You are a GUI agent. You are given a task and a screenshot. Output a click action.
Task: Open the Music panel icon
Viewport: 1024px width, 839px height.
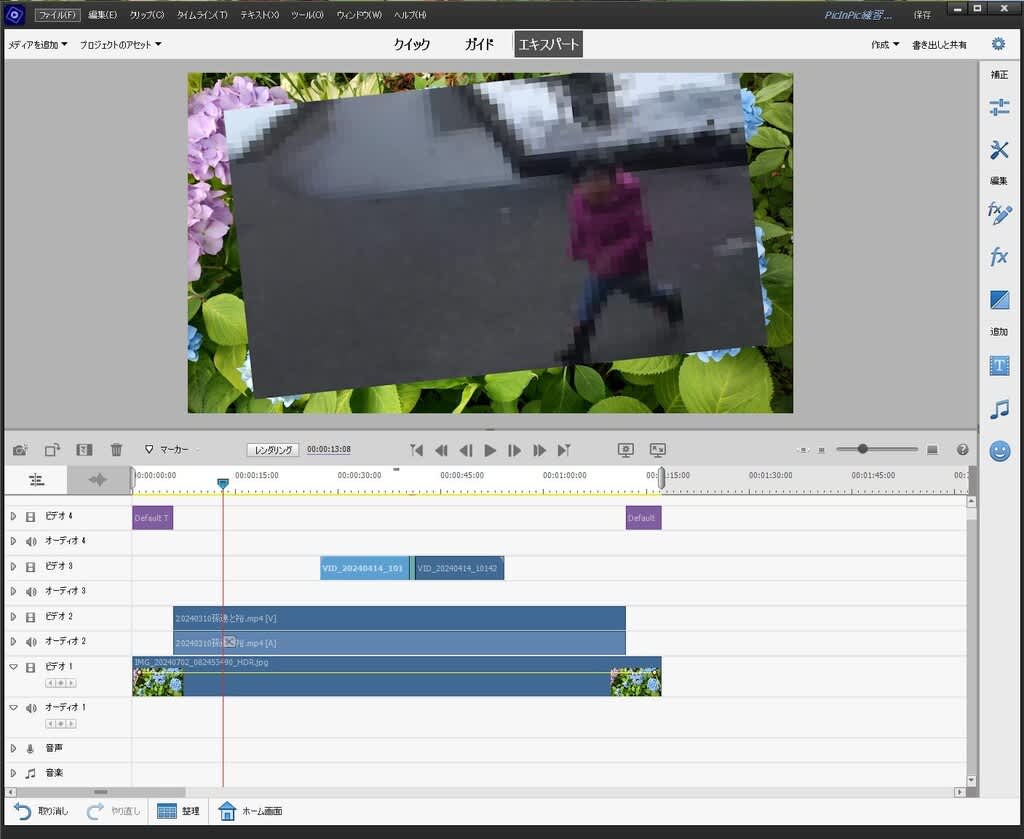click(998, 409)
